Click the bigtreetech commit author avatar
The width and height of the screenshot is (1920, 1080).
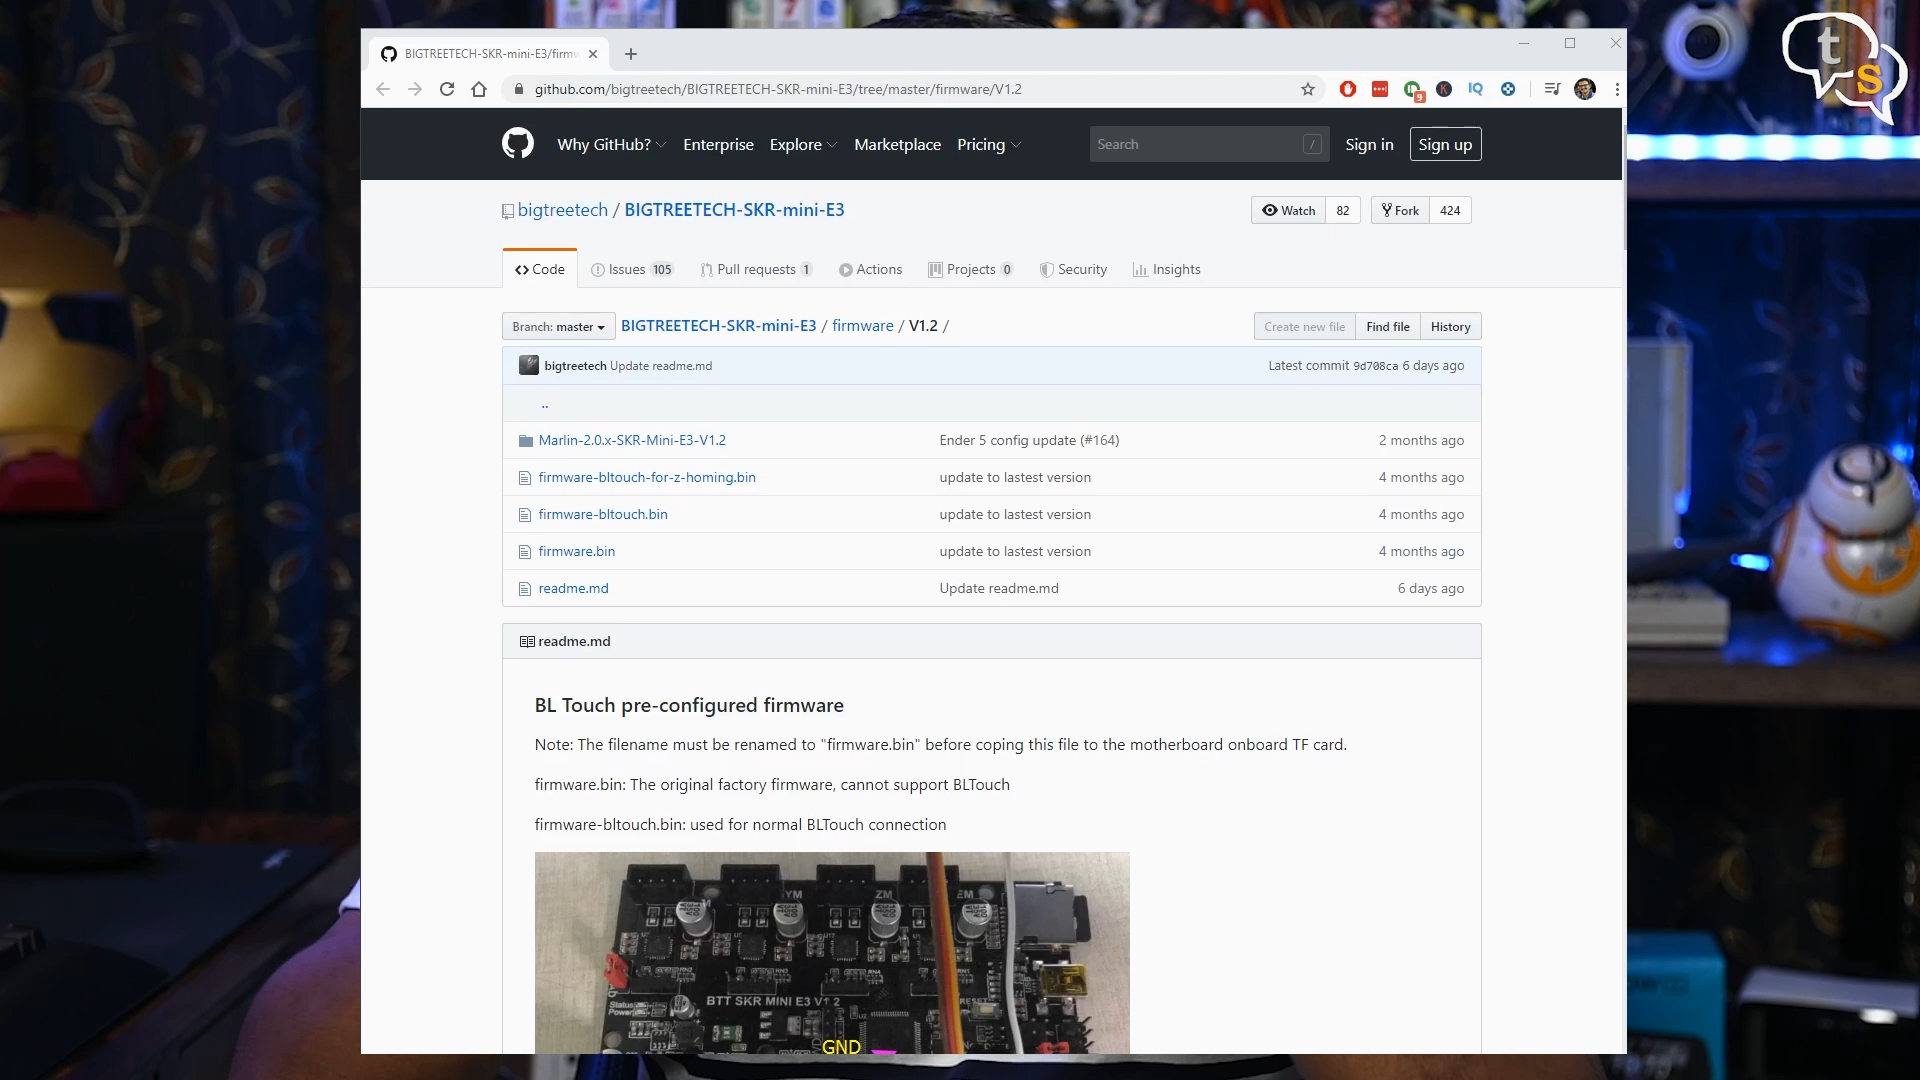click(x=529, y=365)
